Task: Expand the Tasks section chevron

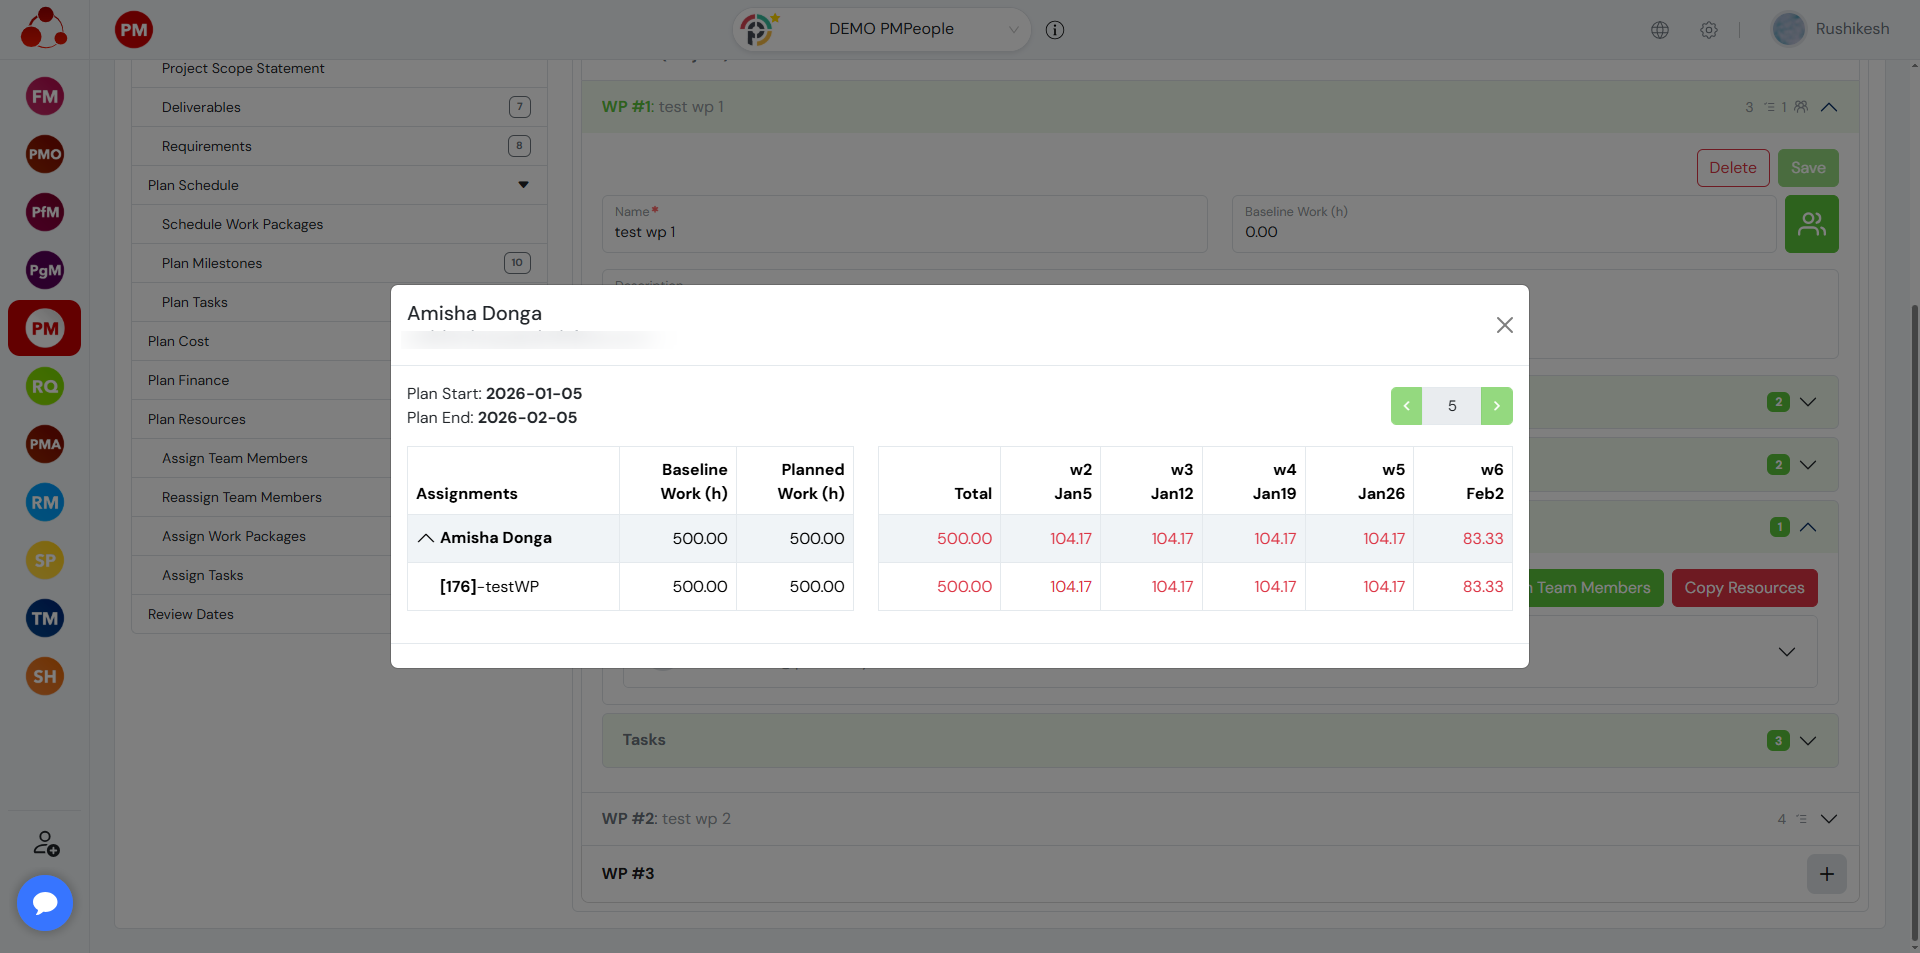Action: pyautogui.click(x=1808, y=741)
